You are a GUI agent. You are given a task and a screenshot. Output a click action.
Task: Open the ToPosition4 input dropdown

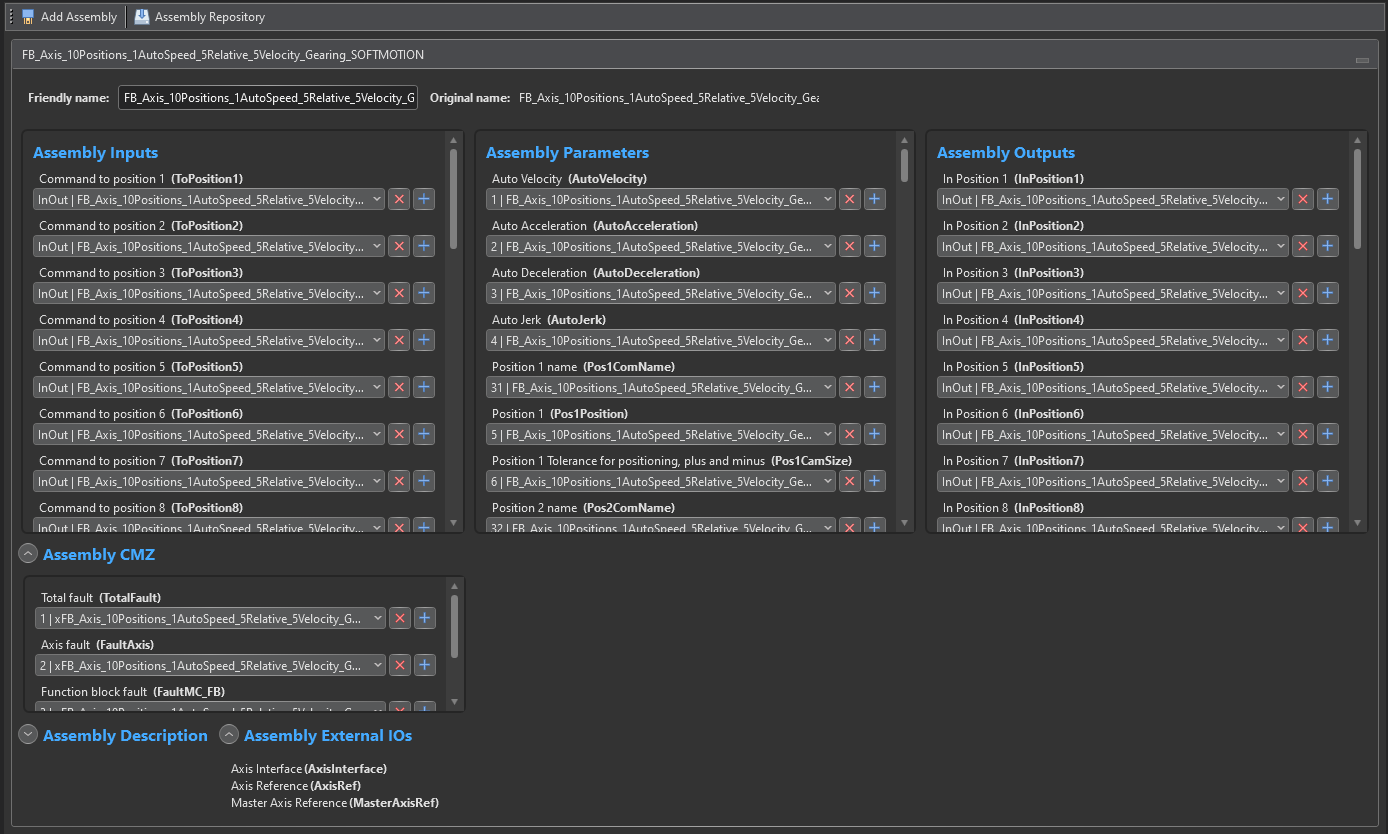(x=209, y=340)
